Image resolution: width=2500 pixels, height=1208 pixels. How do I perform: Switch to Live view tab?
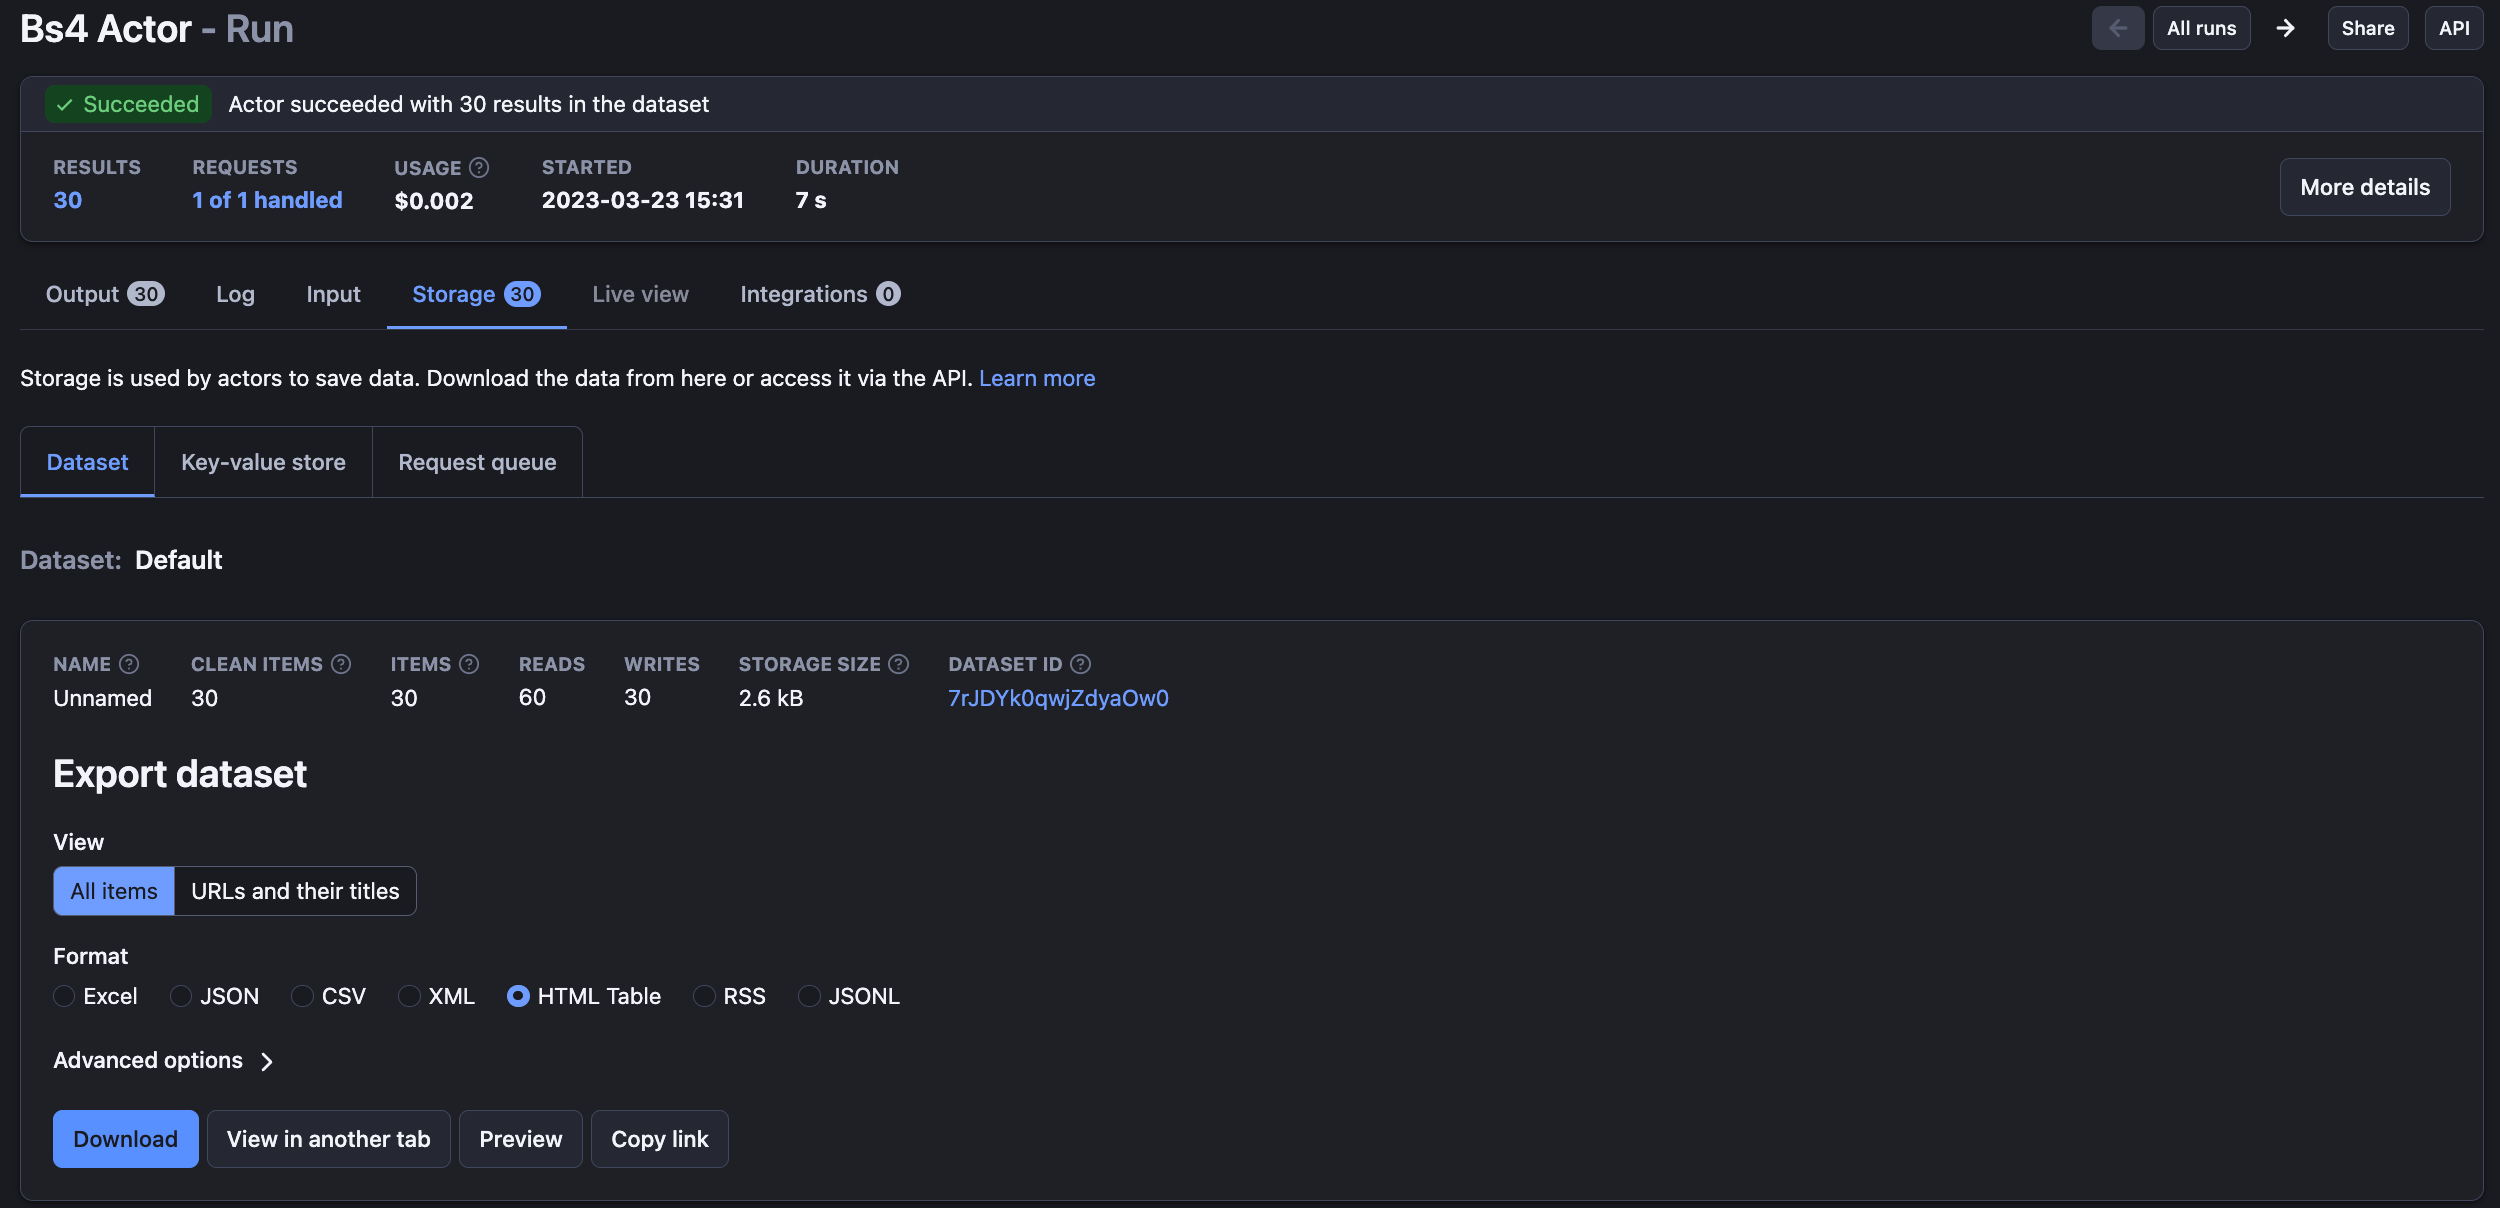click(x=640, y=294)
